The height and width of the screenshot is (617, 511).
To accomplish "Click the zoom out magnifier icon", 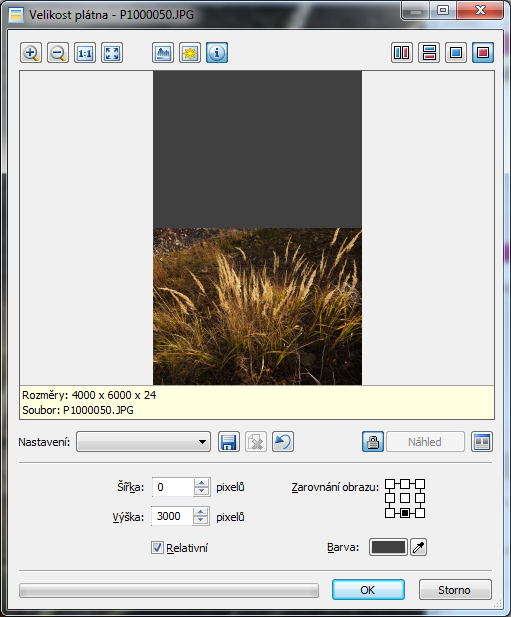I will pos(58,53).
